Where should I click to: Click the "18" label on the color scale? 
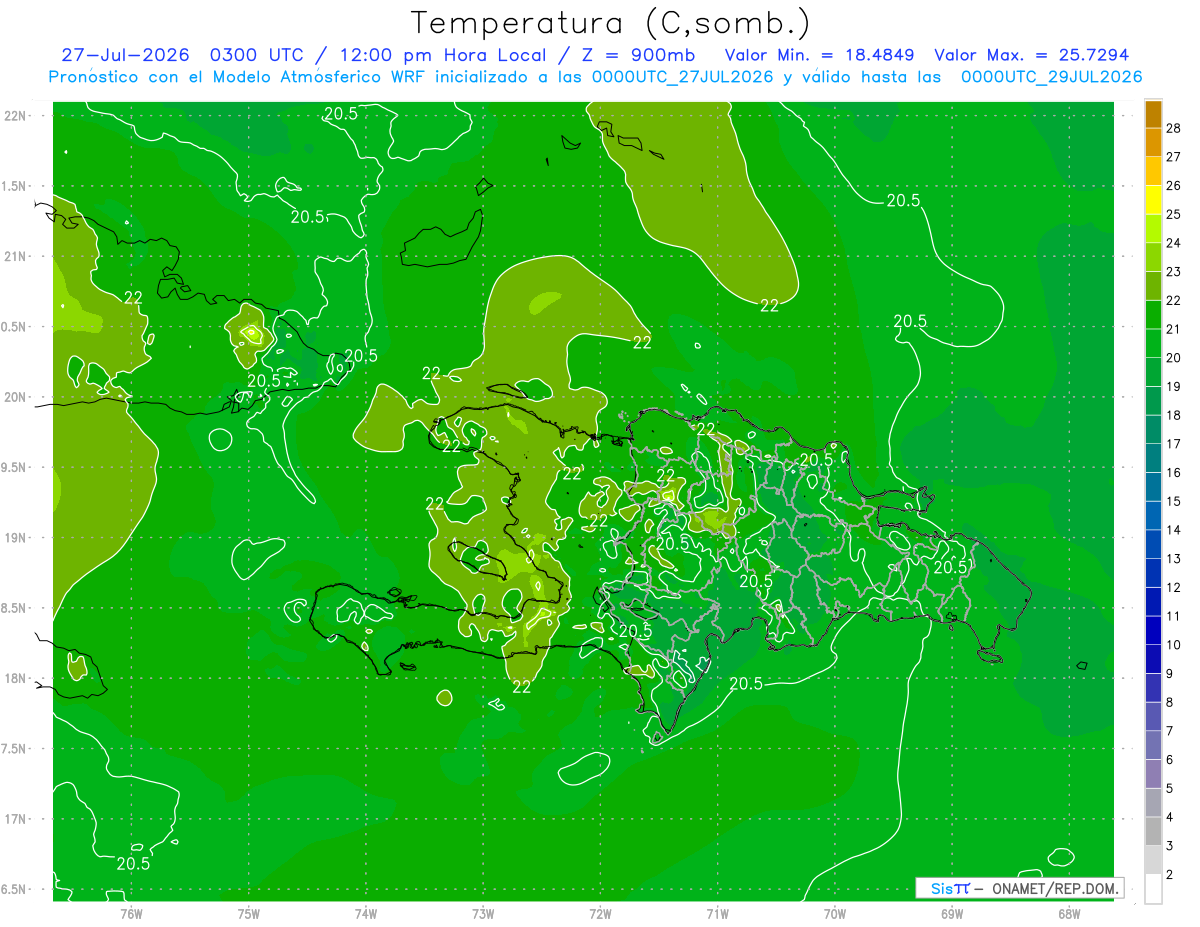click(1174, 415)
